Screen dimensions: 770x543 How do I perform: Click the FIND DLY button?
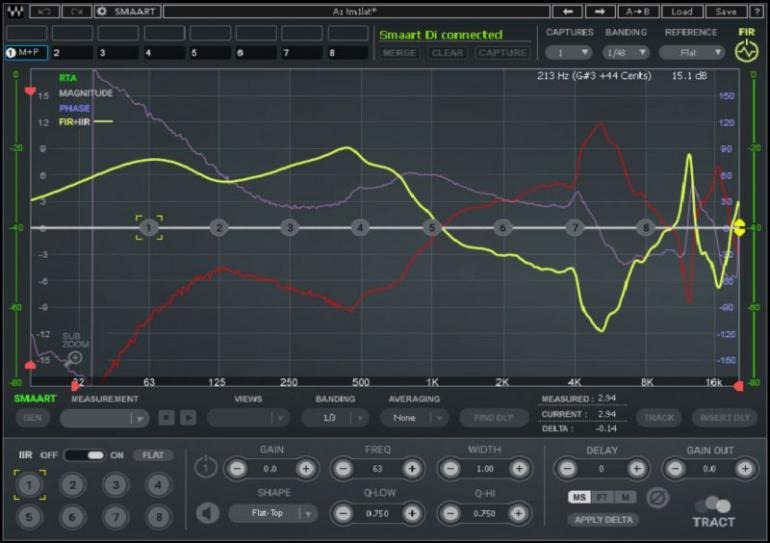pyautogui.click(x=494, y=418)
